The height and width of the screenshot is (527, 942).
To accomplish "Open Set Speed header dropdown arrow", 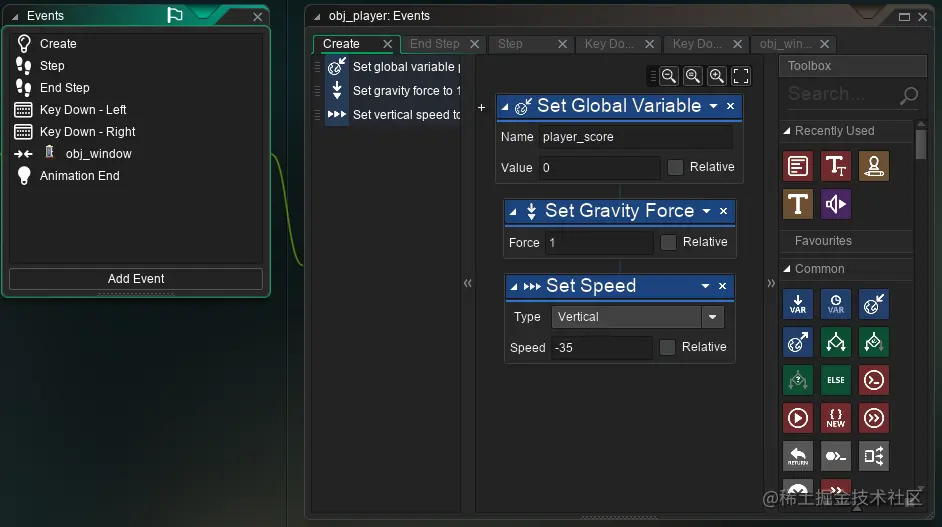I will [705, 286].
